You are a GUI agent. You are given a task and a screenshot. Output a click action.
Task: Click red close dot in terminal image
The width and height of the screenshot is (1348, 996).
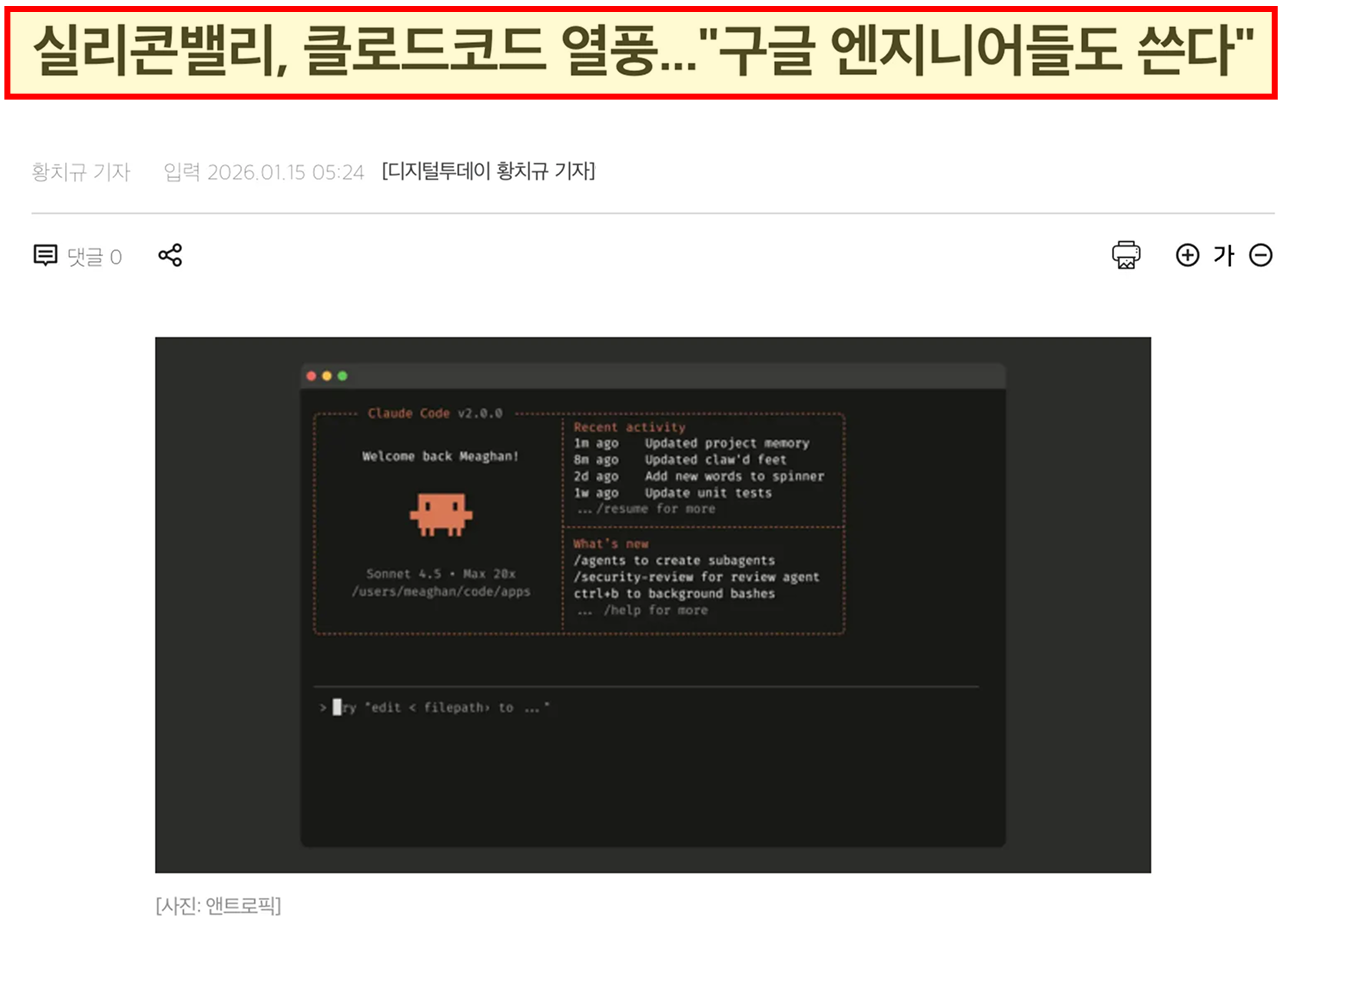pos(311,376)
